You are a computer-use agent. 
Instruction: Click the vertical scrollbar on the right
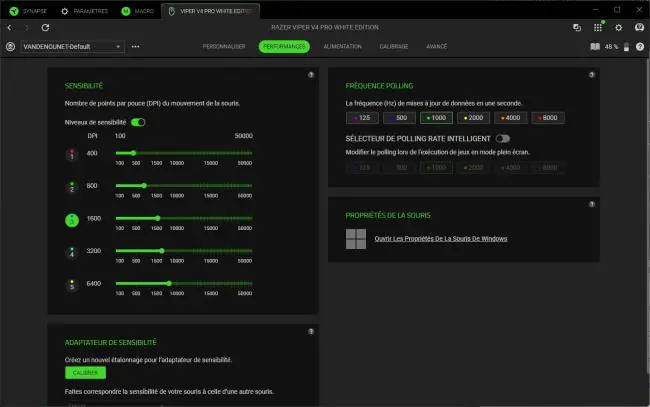pyautogui.click(x=647, y=216)
